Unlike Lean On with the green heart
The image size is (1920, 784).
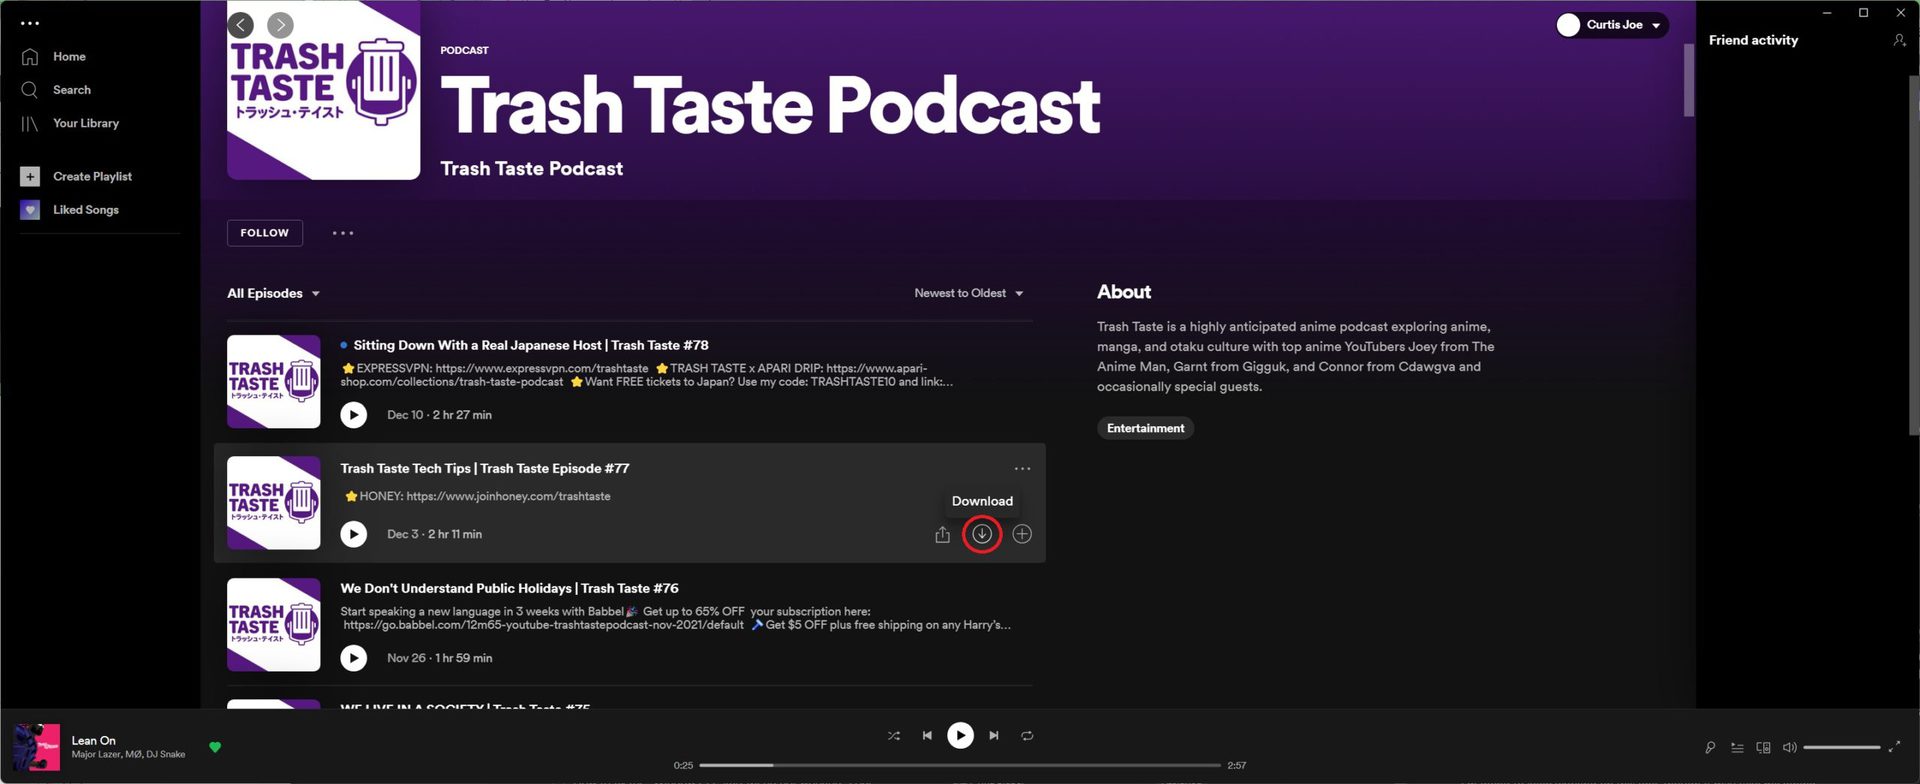pyautogui.click(x=215, y=747)
